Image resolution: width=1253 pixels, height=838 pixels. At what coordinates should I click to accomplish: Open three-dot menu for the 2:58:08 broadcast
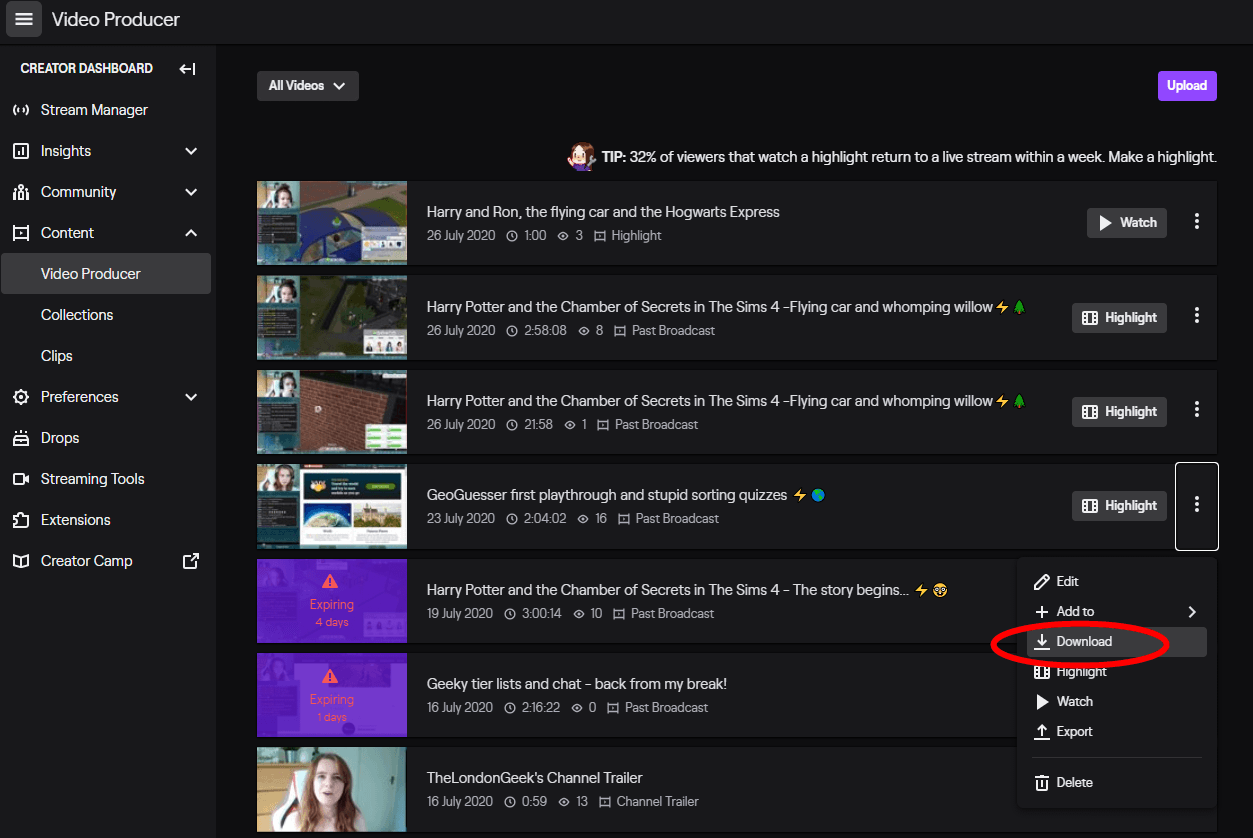coord(1197,316)
